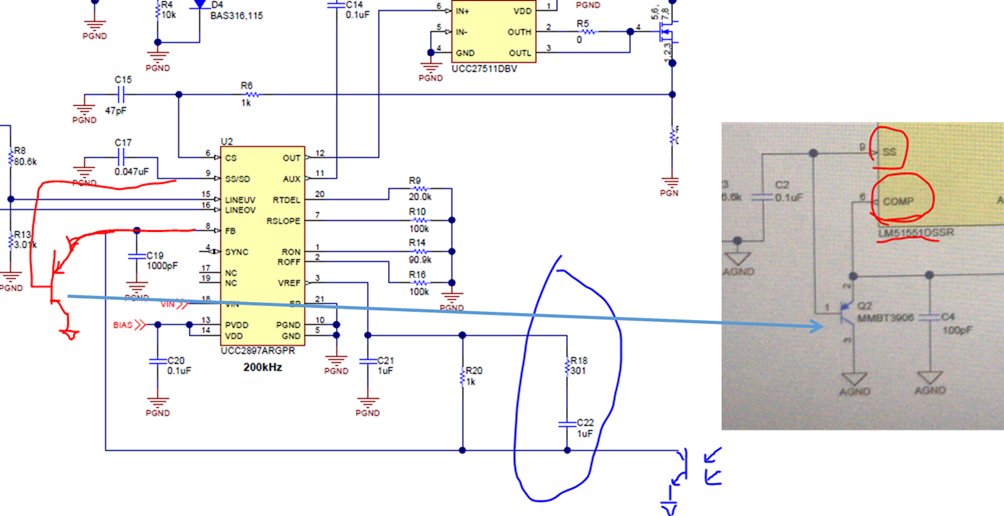1004x516 pixels.
Task: Click the IN- pin label
Action: pos(461,31)
